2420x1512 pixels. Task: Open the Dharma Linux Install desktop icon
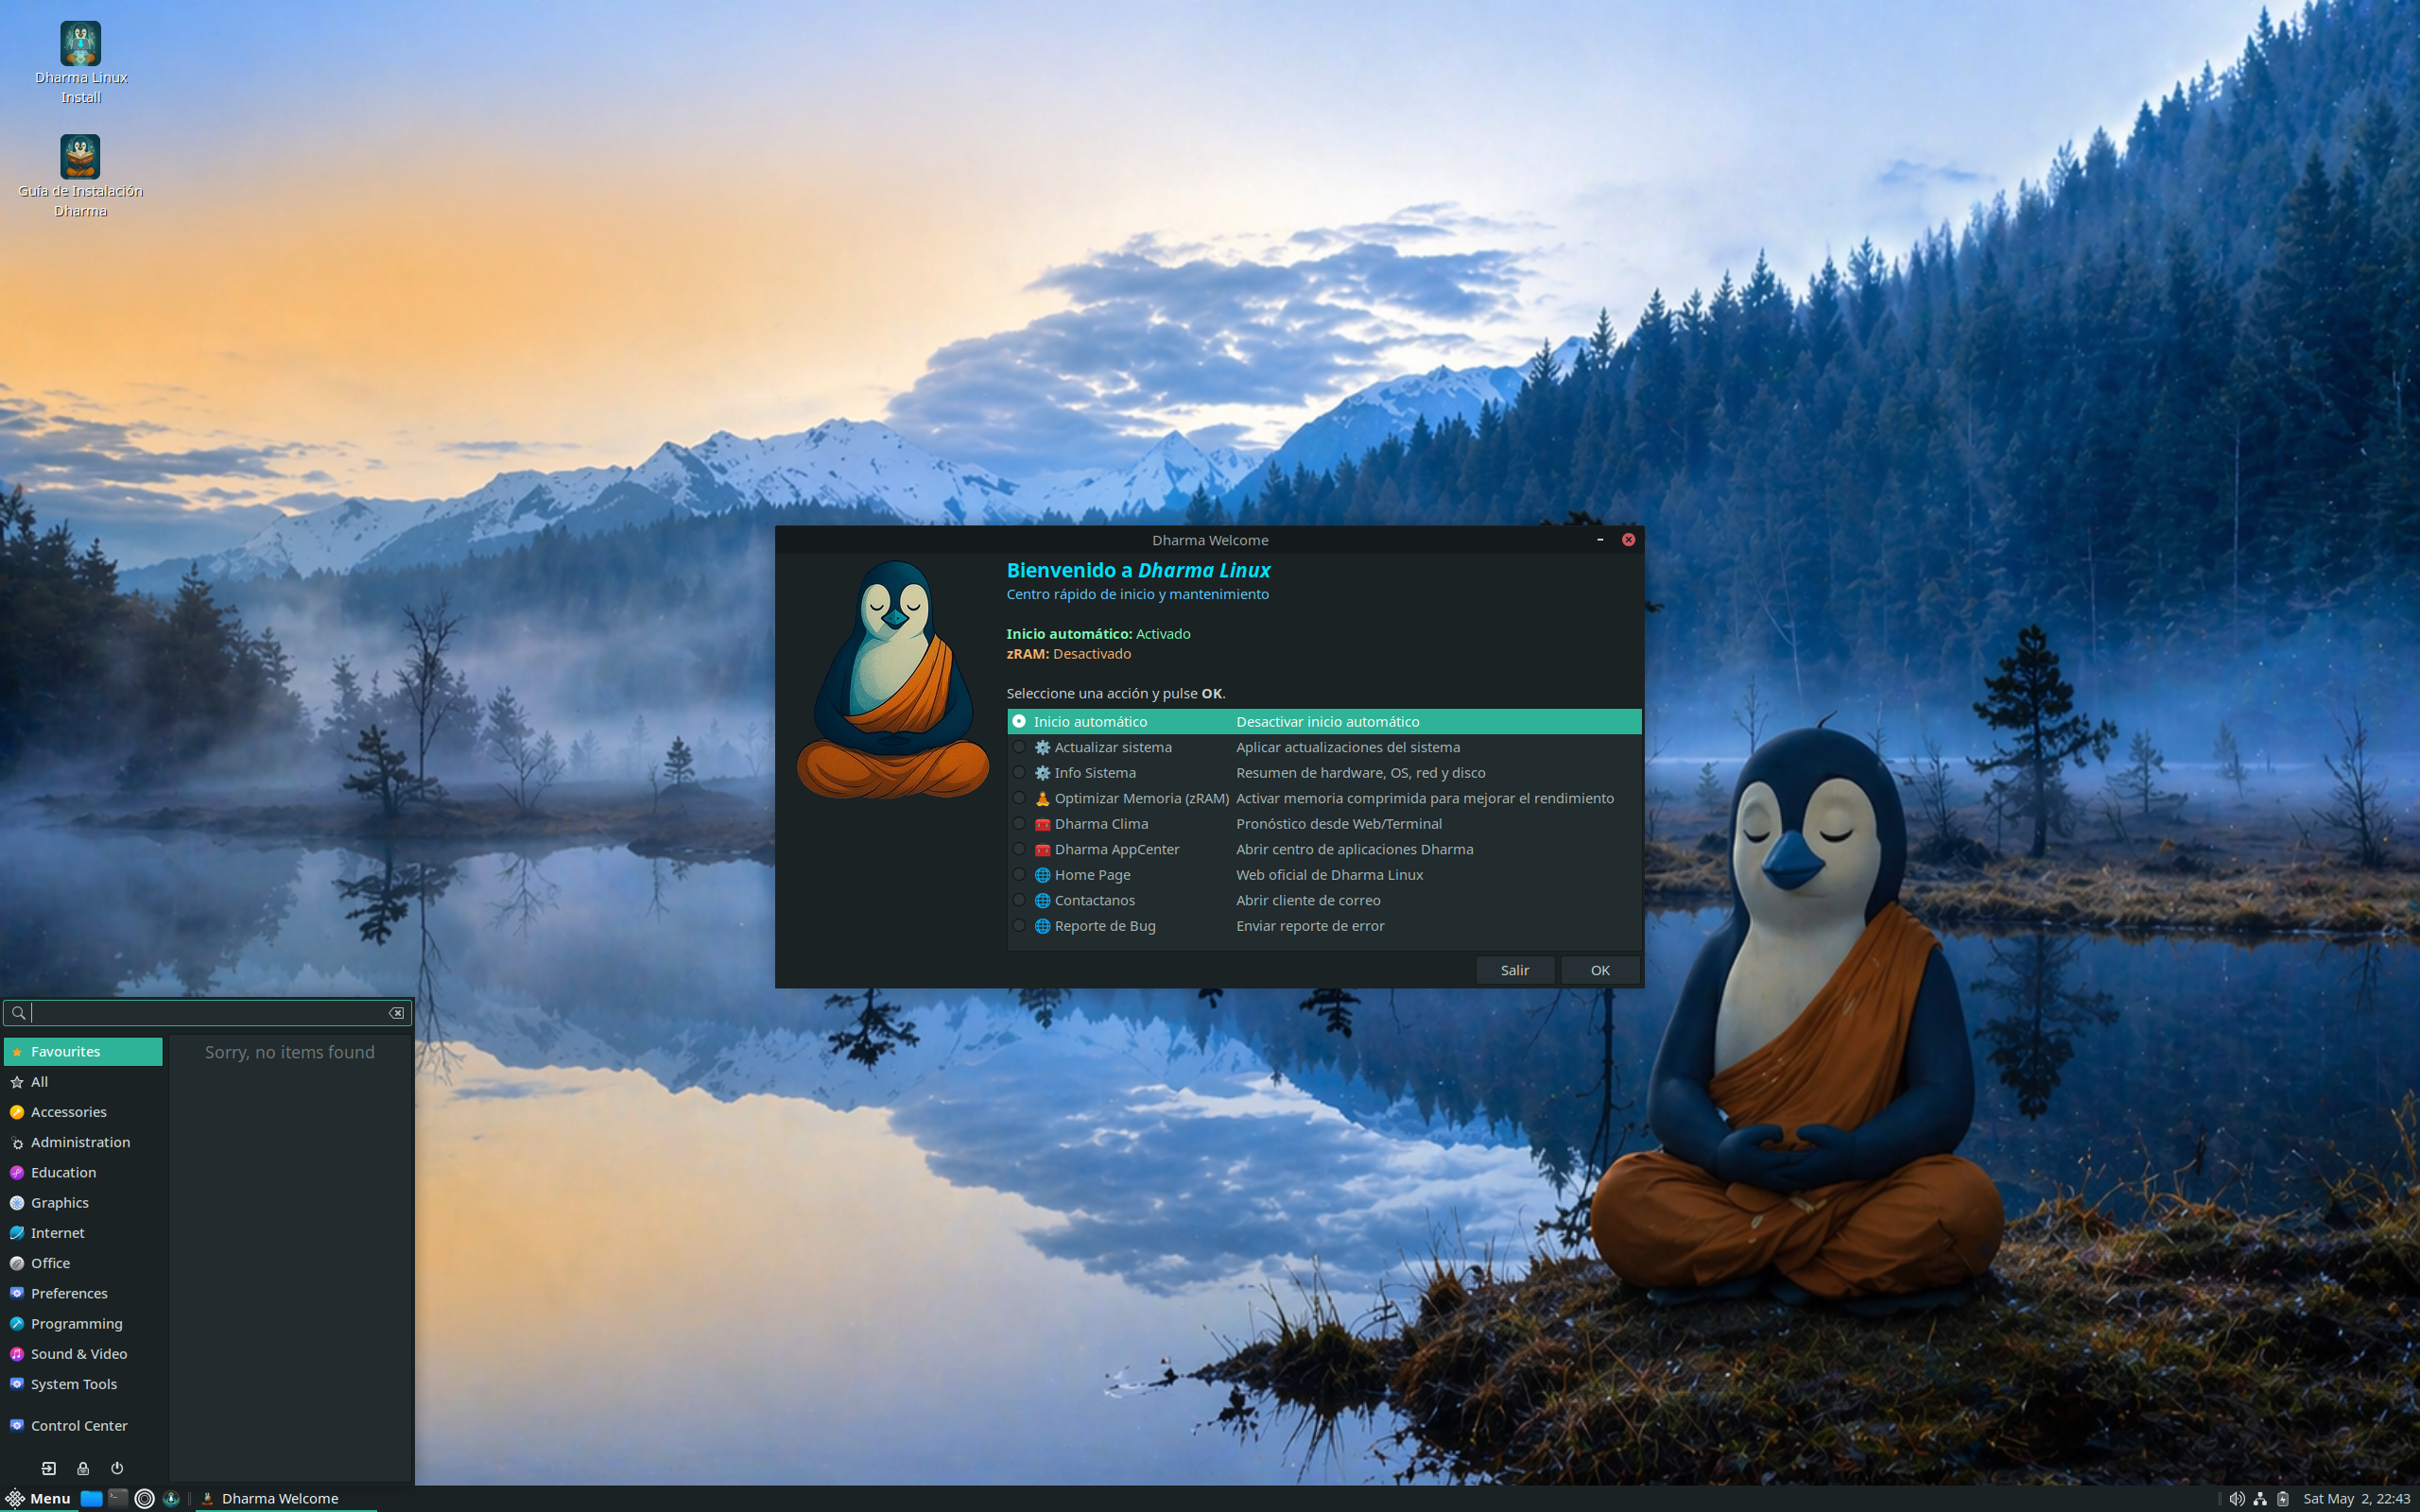pyautogui.click(x=80, y=62)
